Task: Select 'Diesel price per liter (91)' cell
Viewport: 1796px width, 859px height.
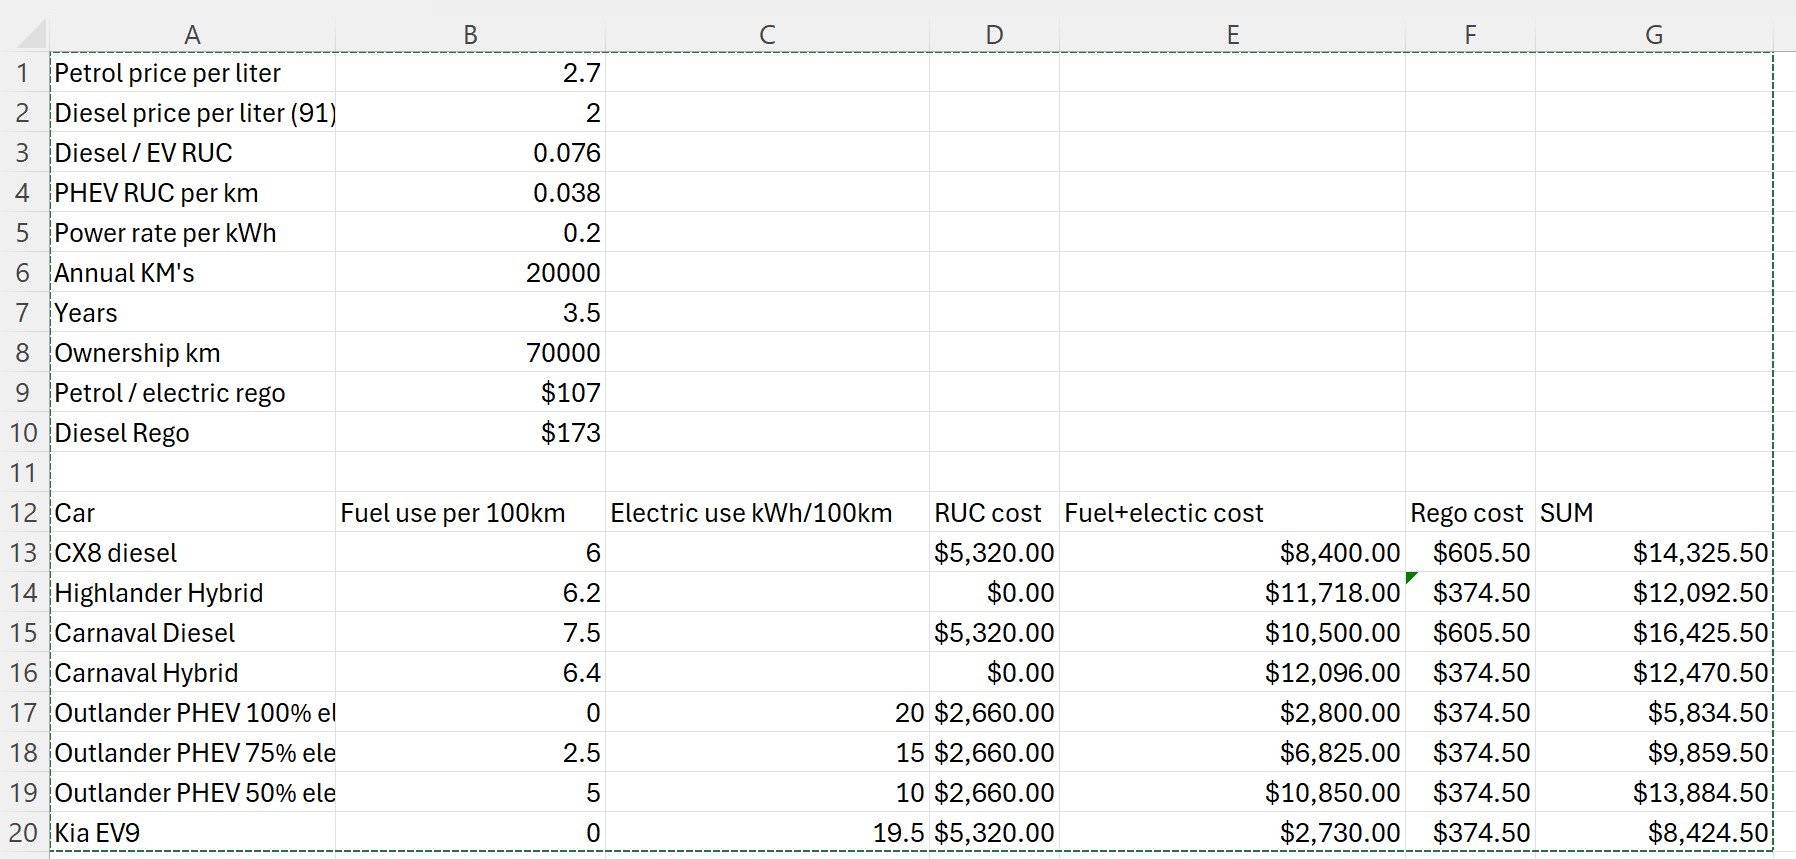Action: (192, 113)
